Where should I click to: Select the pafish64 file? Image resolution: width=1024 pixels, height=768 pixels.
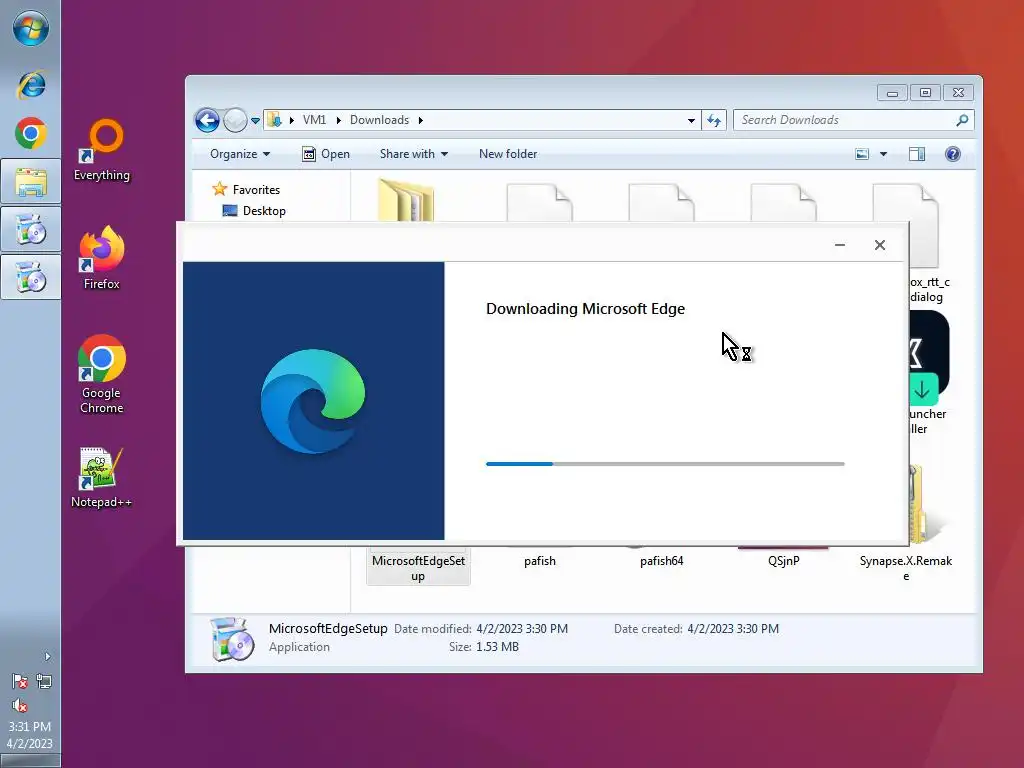click(x=662, y=561)
